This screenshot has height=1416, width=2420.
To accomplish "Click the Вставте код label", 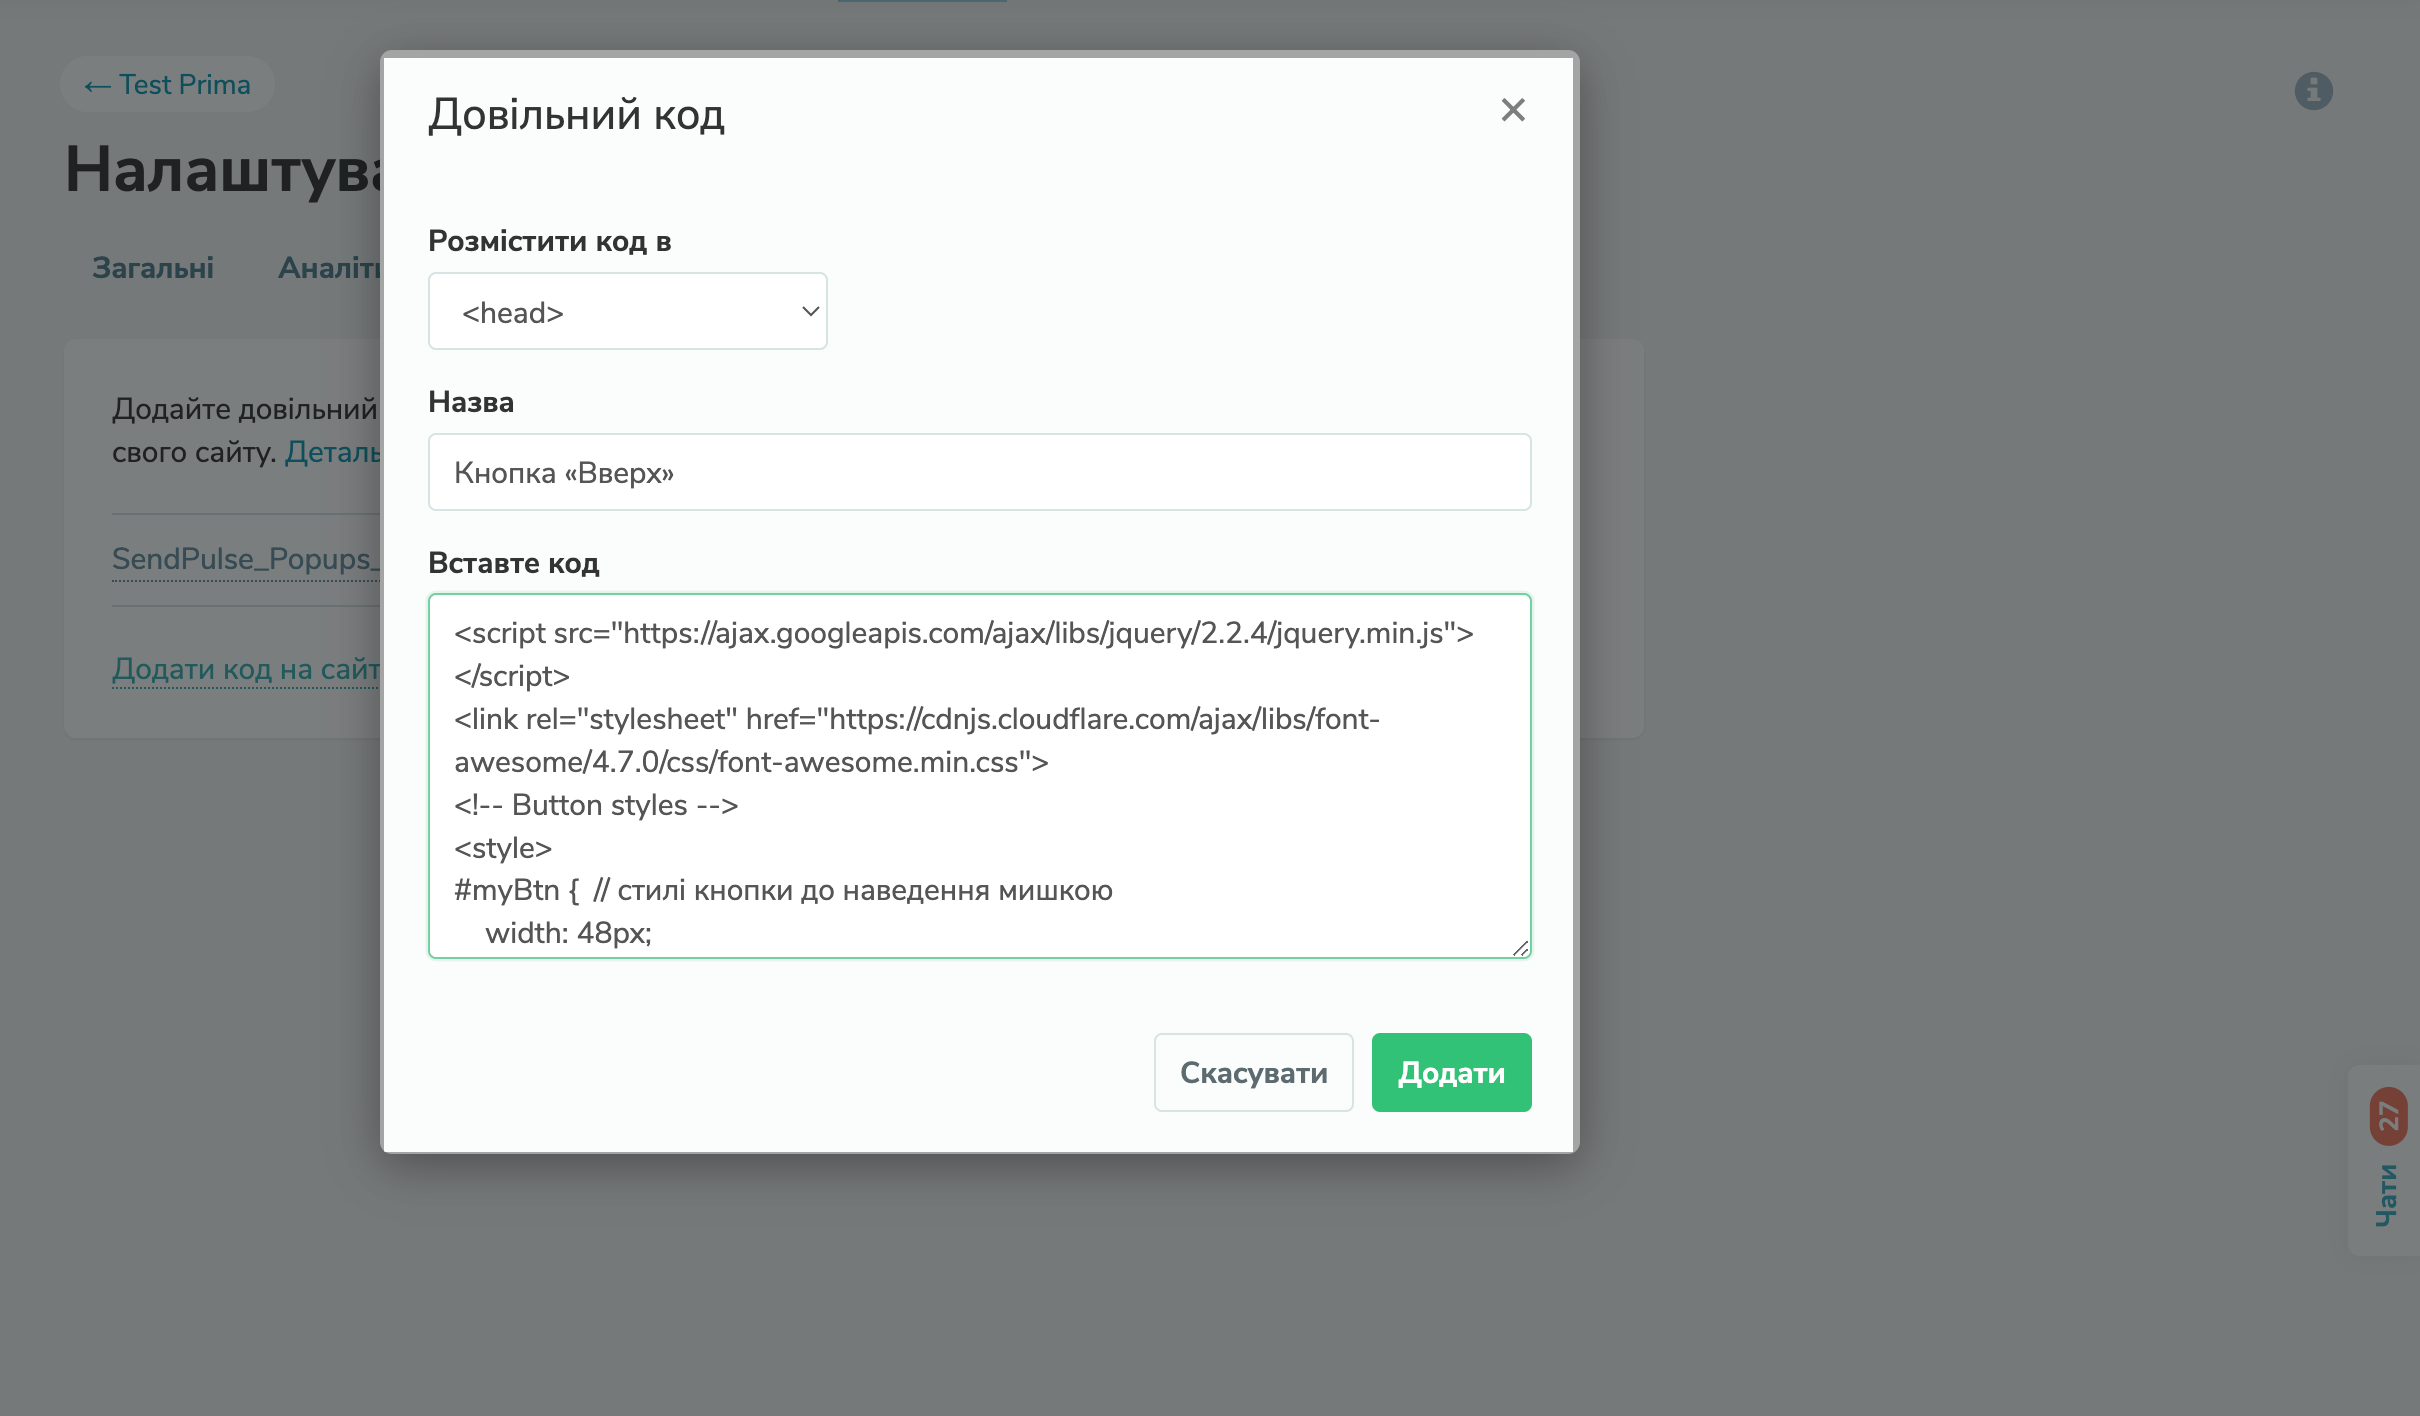I will tap(513, 563).
